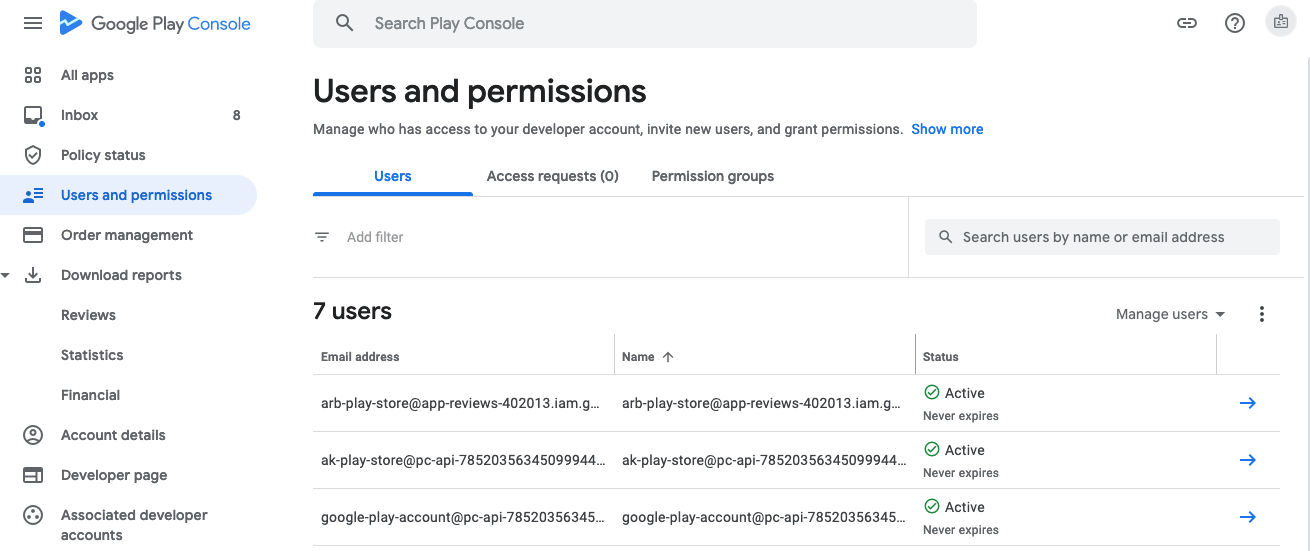Click Never expires in google-play-account row
Viewport: 1310px width, 551px height.
(x=961, y=530)
